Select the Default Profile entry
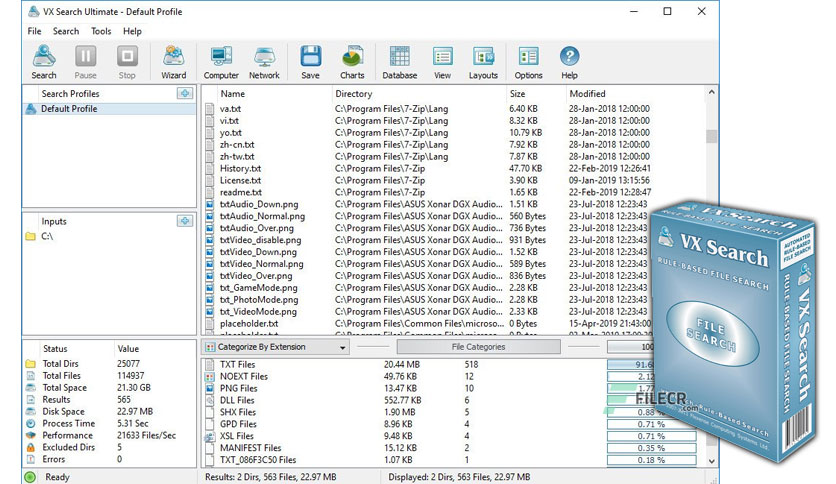The width and height of the screenshot is (836, 484). point(109,109)
